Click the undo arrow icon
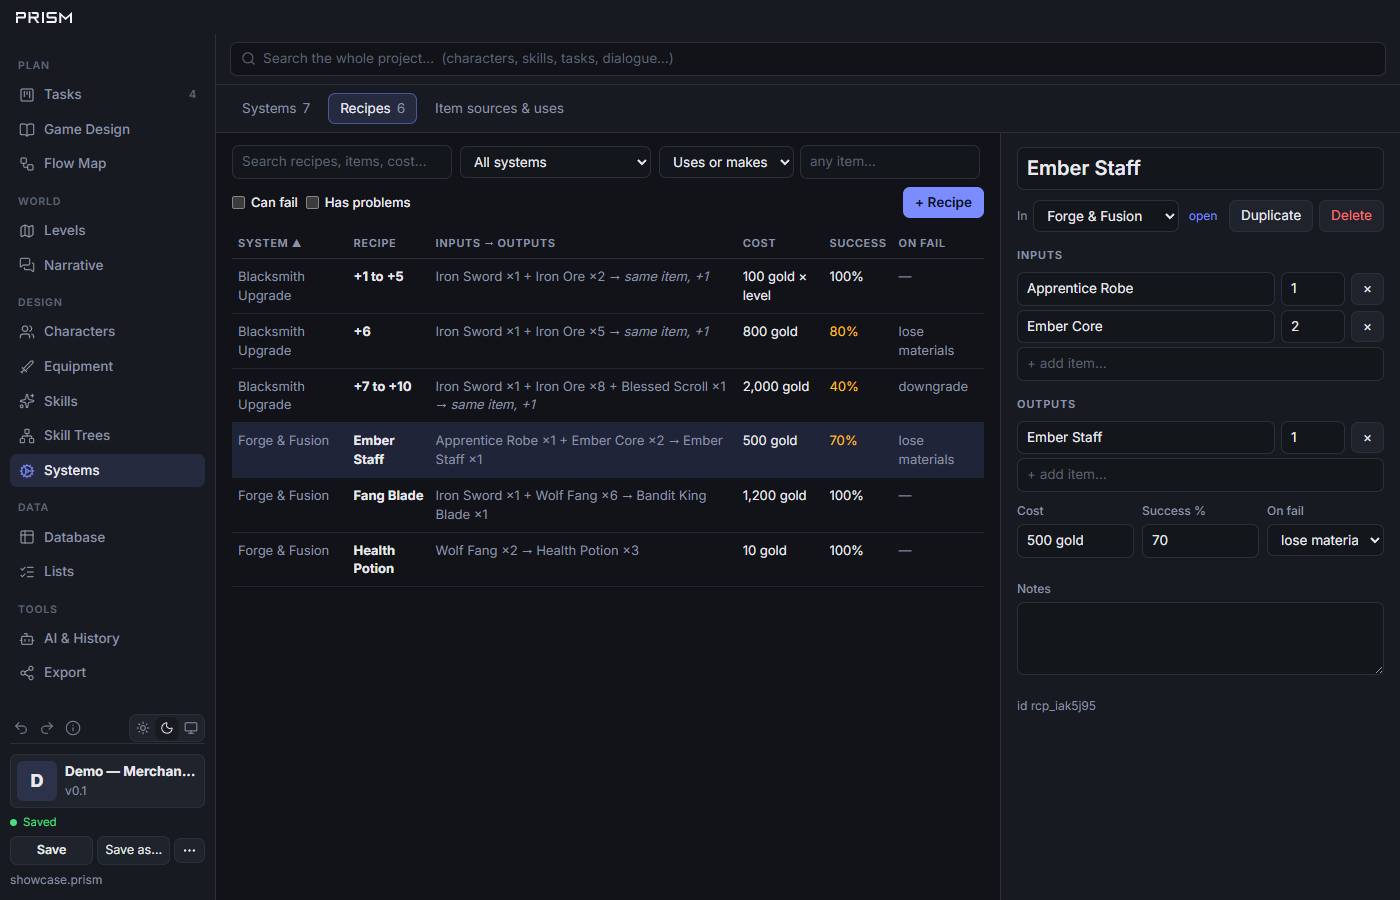Screen dimensions: 1400x900 [21, 728]
